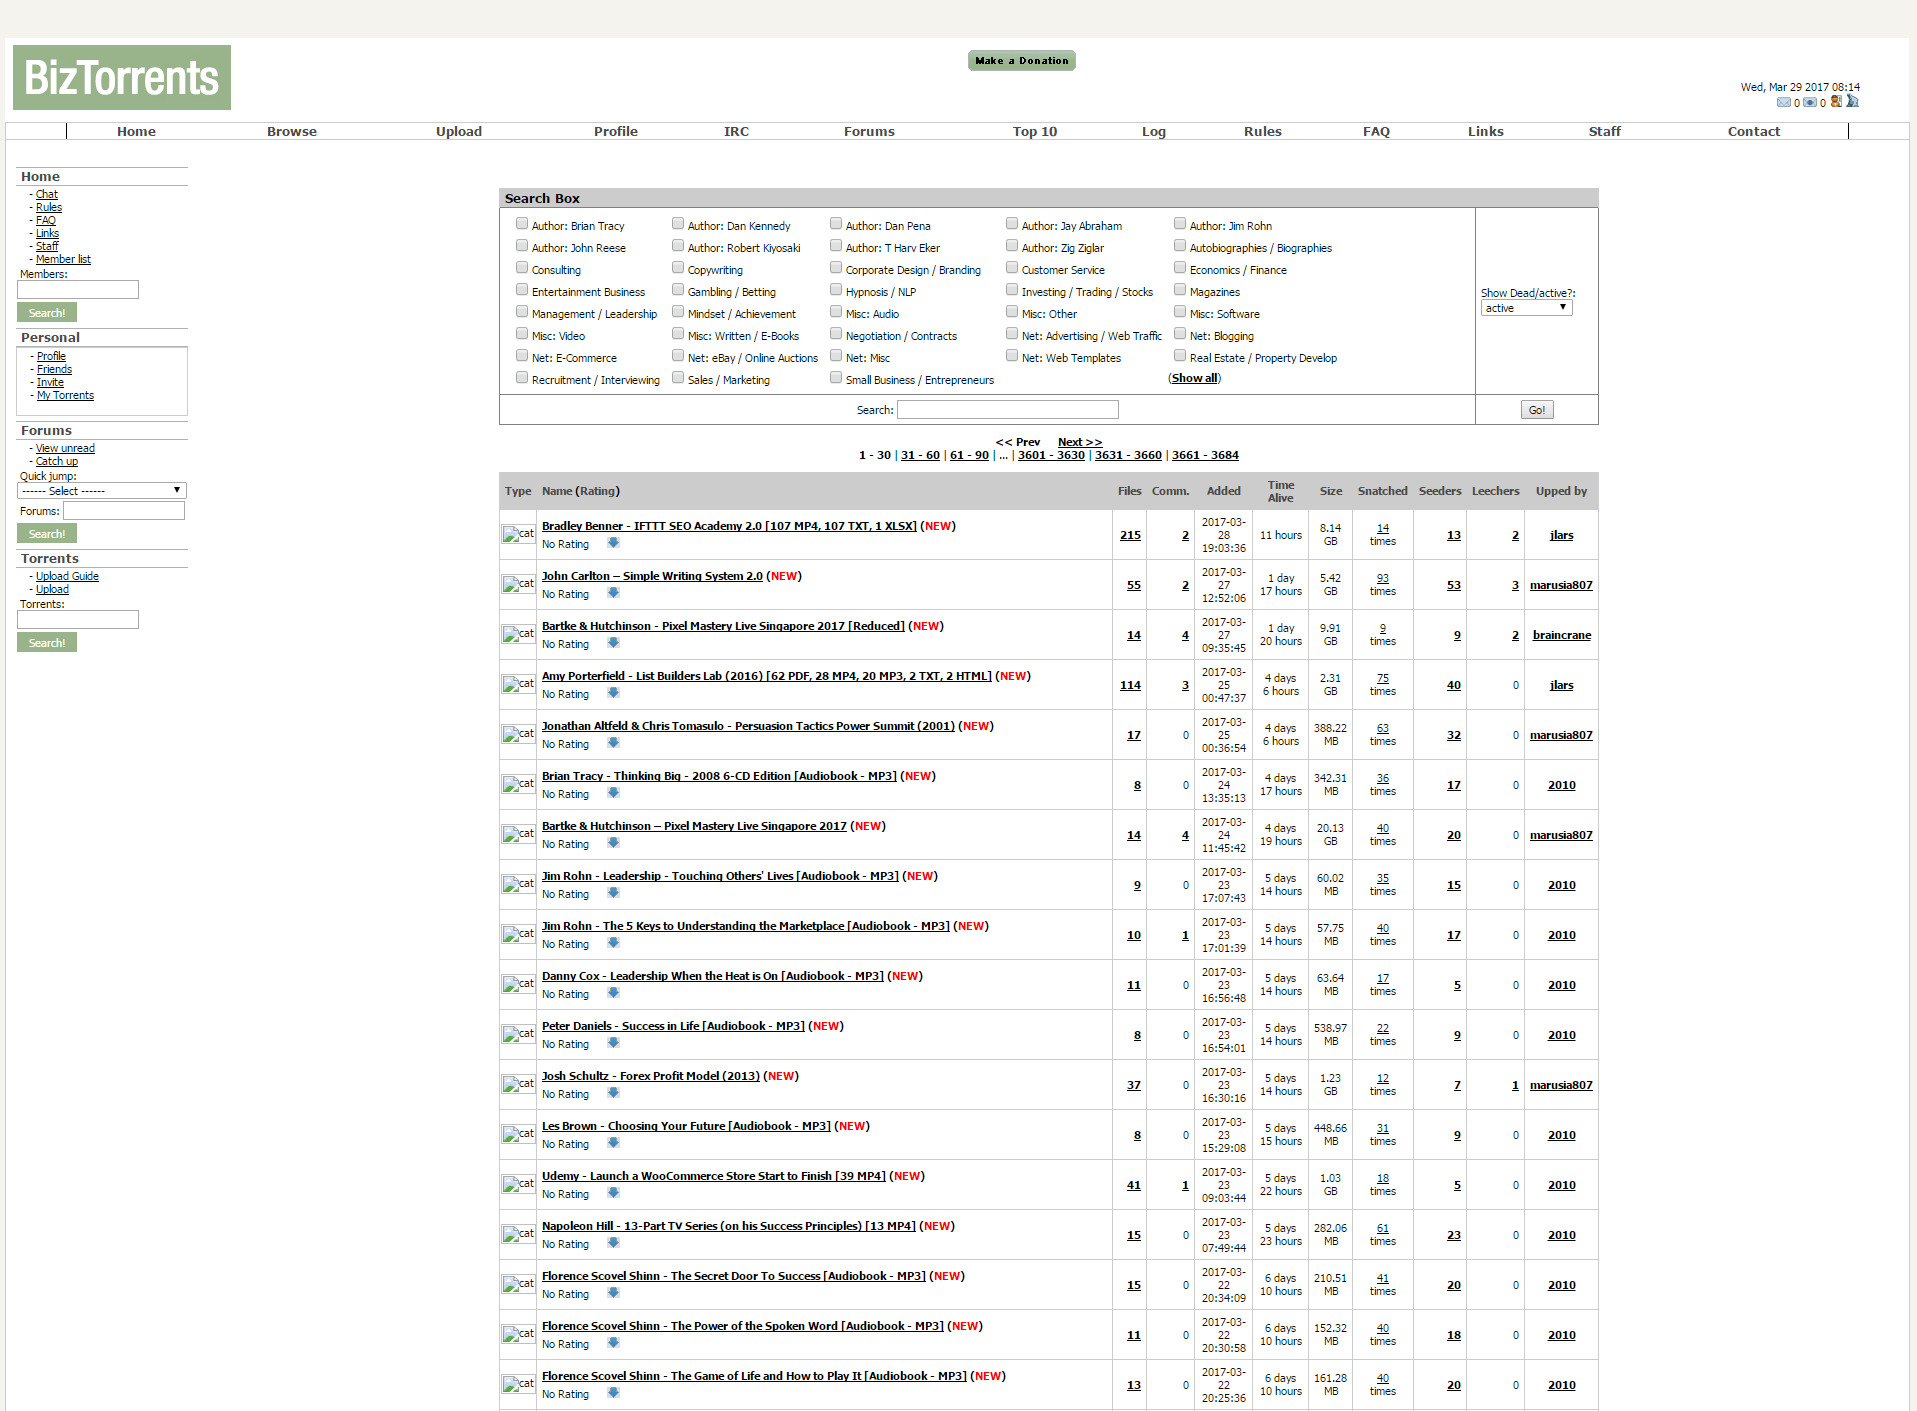Open the Staff menu item
Viewport: 1917px width, 1411px height.
pos(1605,131)
